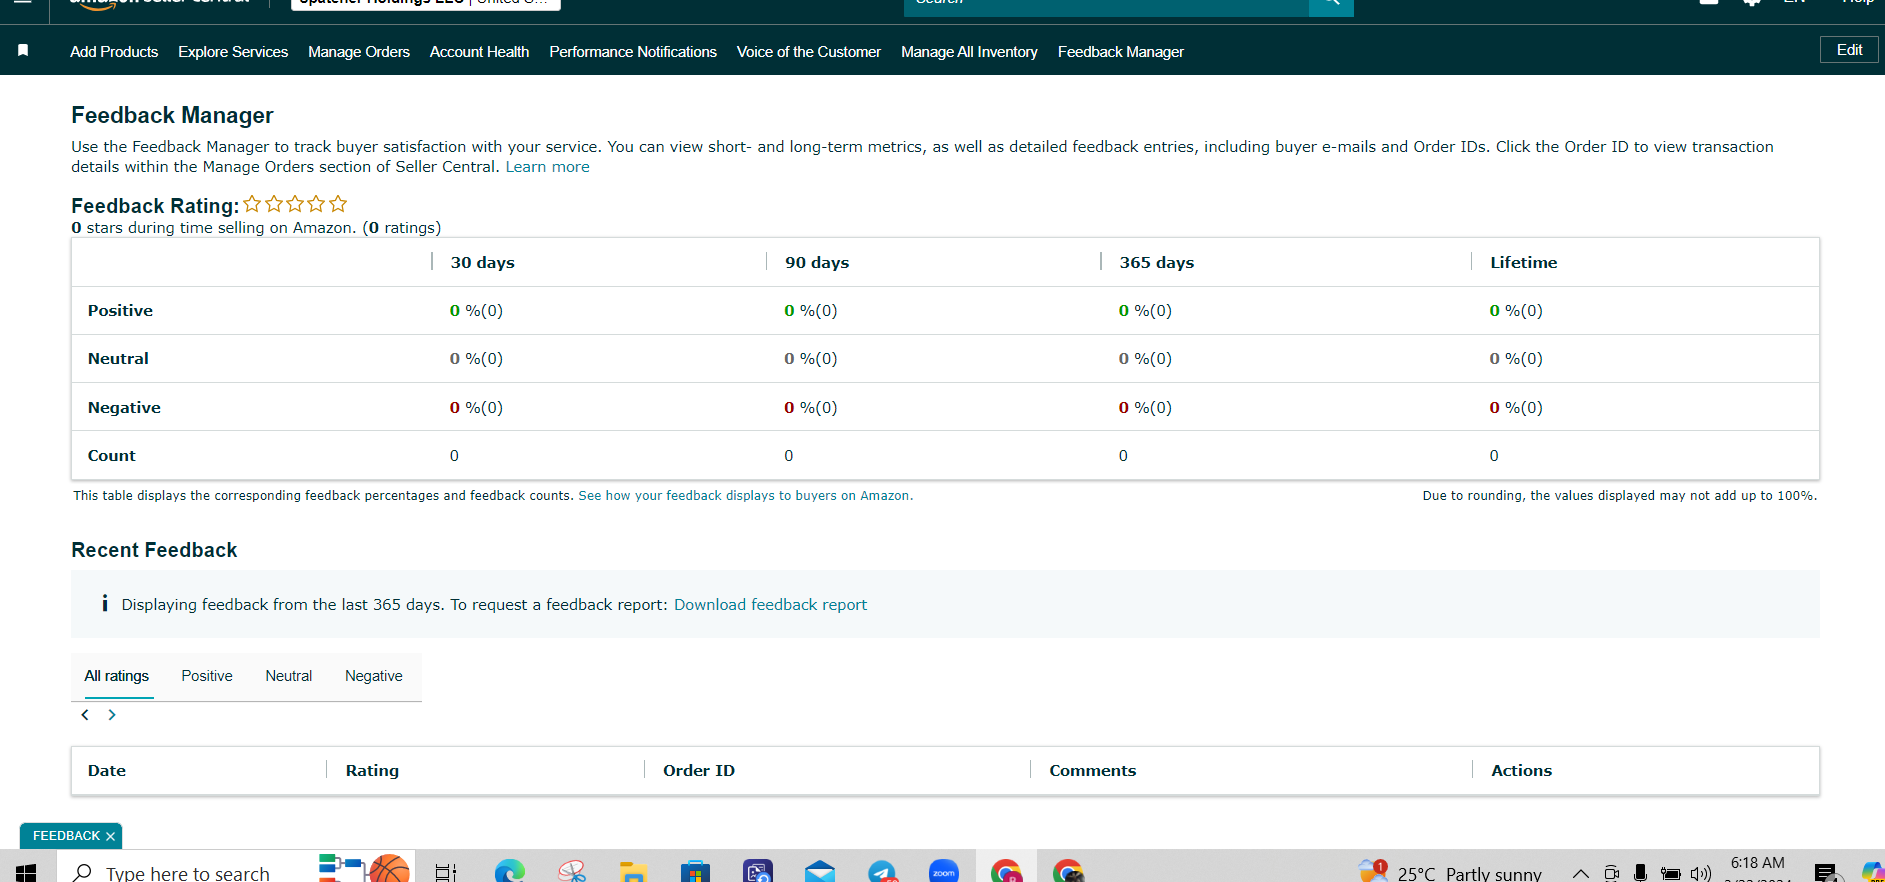Click the Order ID column header
The height and width of the screenshot is (882, 1885).
tap(699, 771)
